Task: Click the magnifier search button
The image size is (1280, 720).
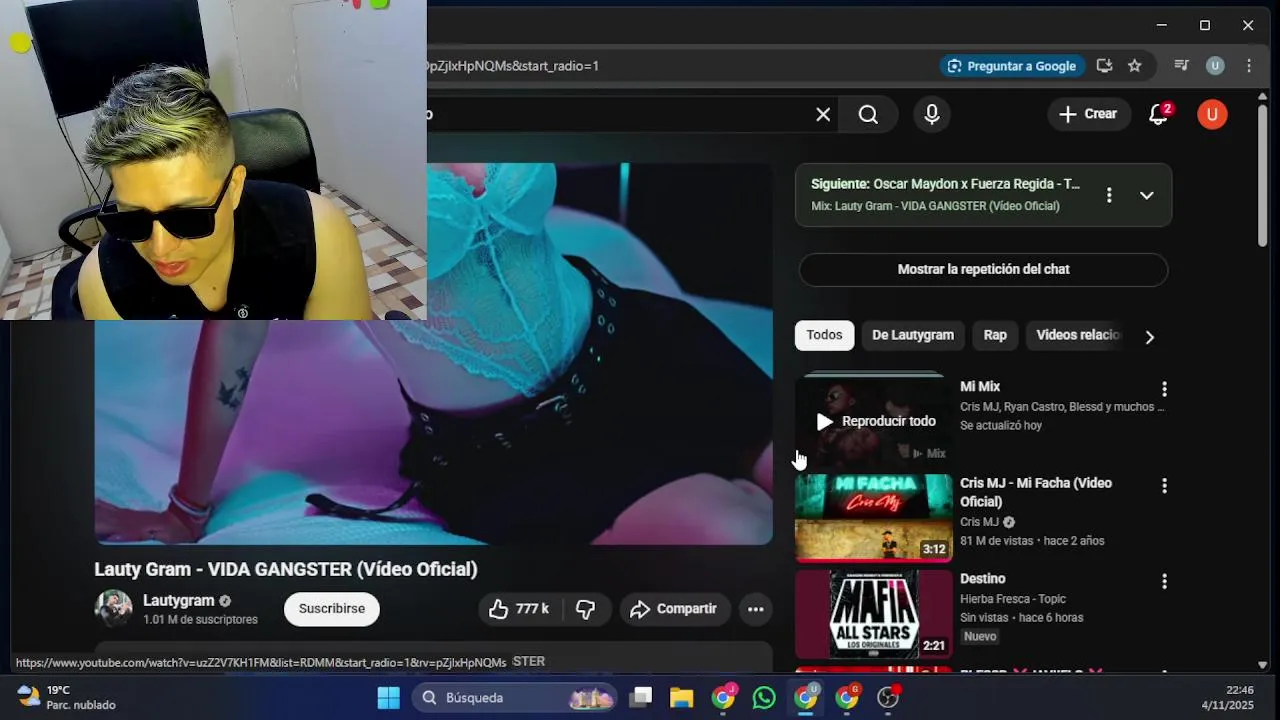Action: click(x=868, y=115)
